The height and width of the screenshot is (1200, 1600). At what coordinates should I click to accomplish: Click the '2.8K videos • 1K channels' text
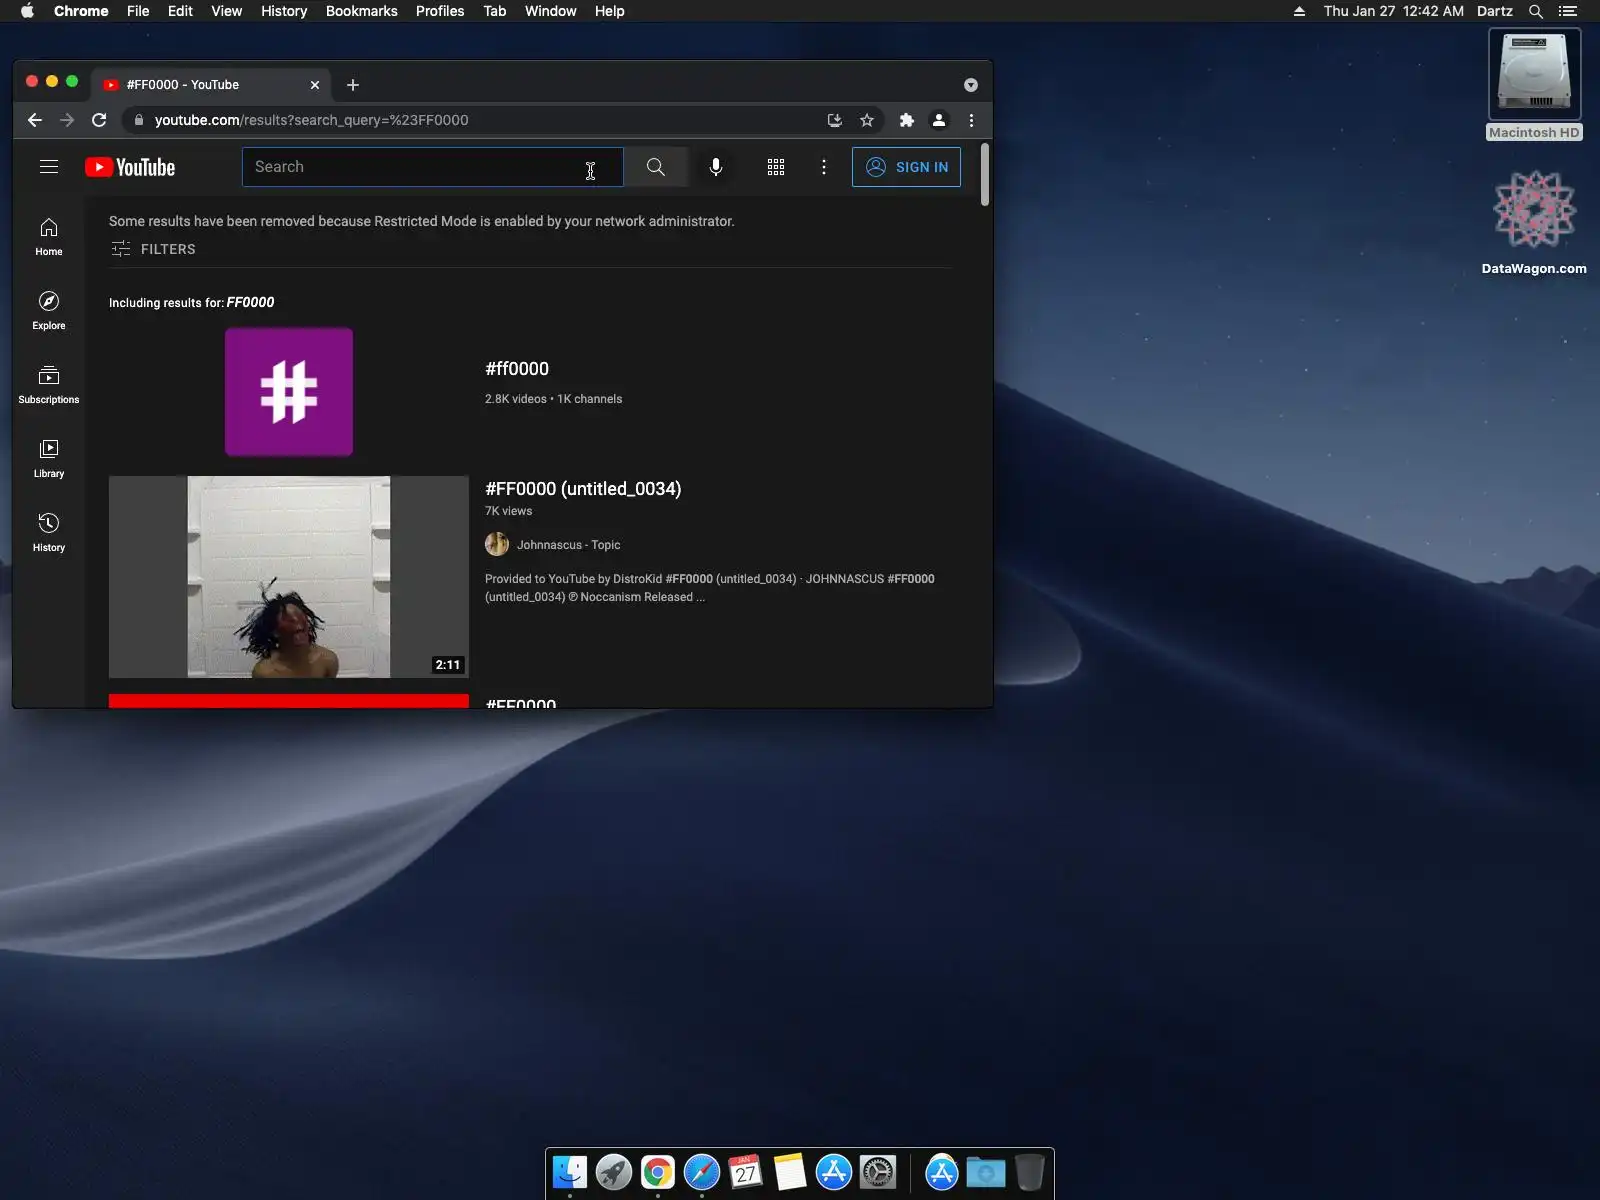tap(553, 399)
